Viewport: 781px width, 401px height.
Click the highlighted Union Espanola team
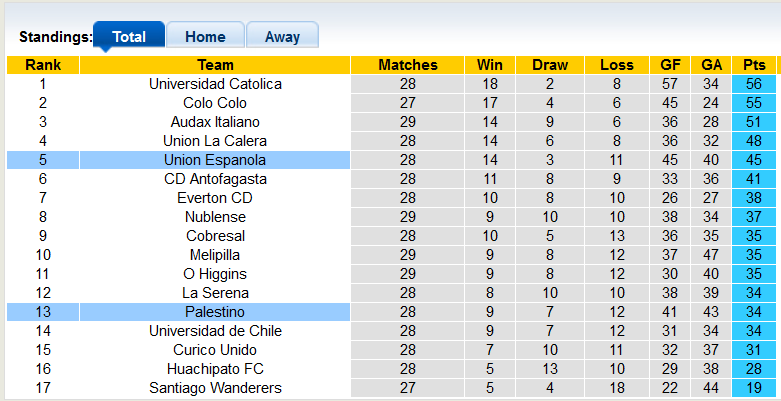(x=215, y=160)
